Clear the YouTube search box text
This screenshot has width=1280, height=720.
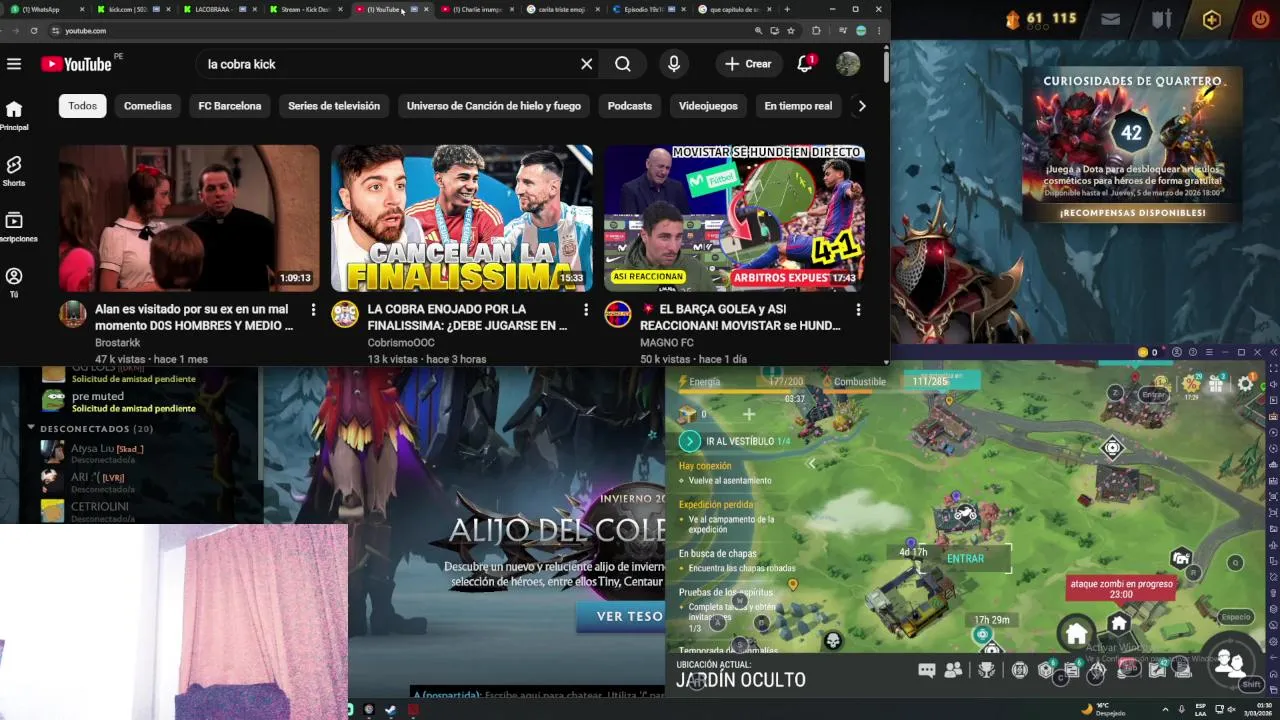click(587, 64)
